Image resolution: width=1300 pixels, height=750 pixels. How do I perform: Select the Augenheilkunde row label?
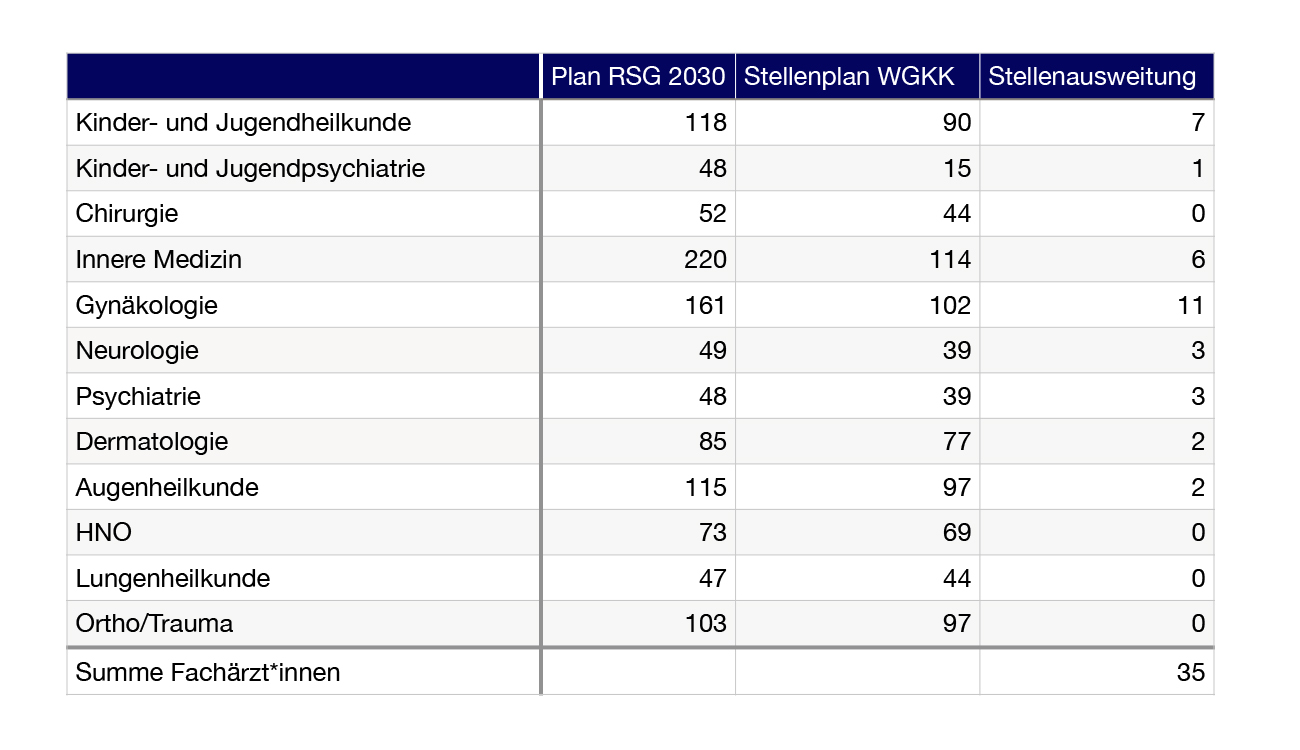pos(167,488)
